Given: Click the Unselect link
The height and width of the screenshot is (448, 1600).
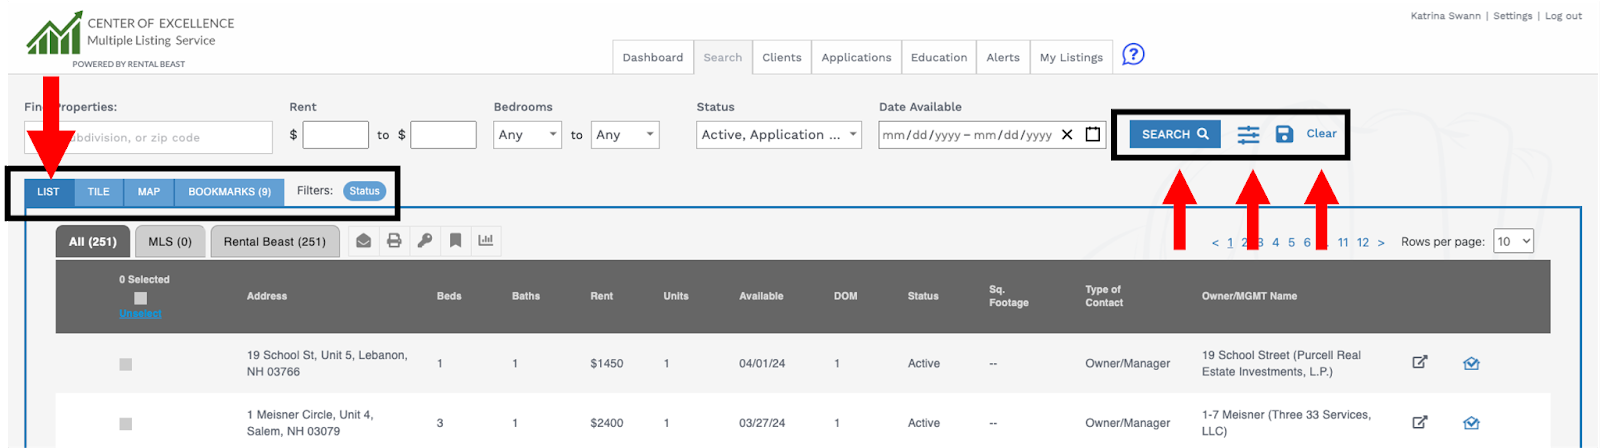Looking at the screenshot, I should (140, 313).
